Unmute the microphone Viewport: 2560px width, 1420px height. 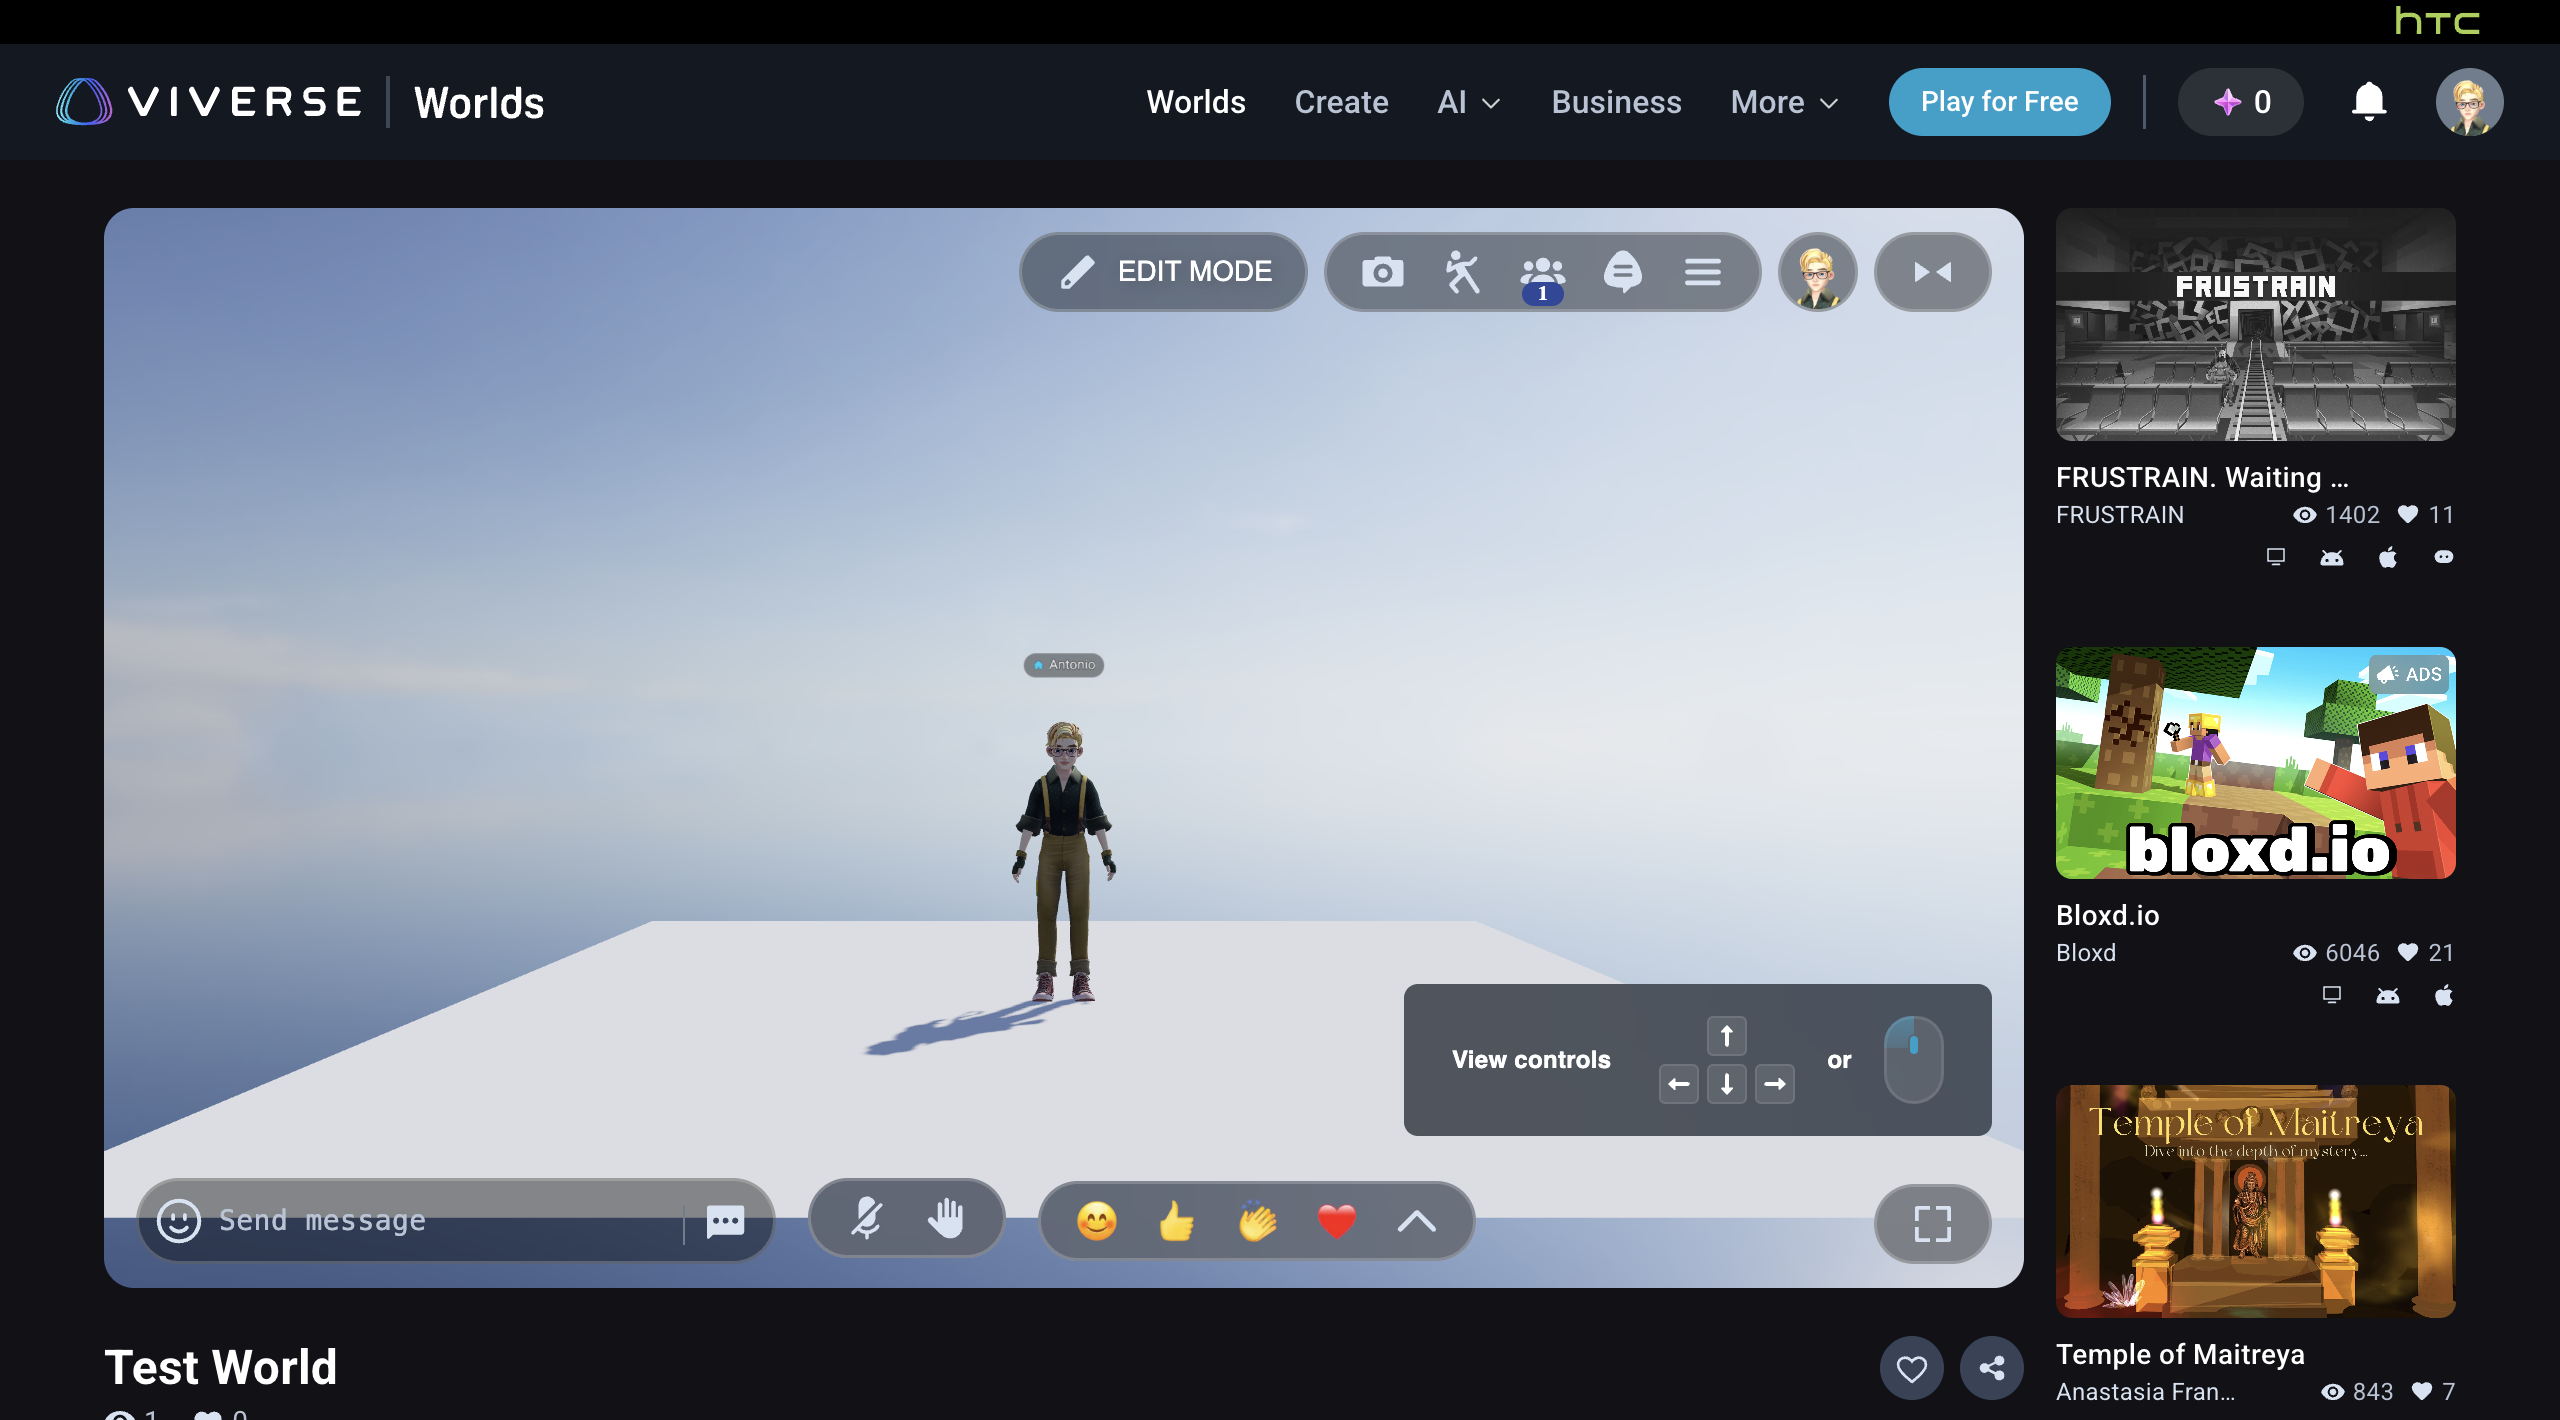coord(866,1219)
